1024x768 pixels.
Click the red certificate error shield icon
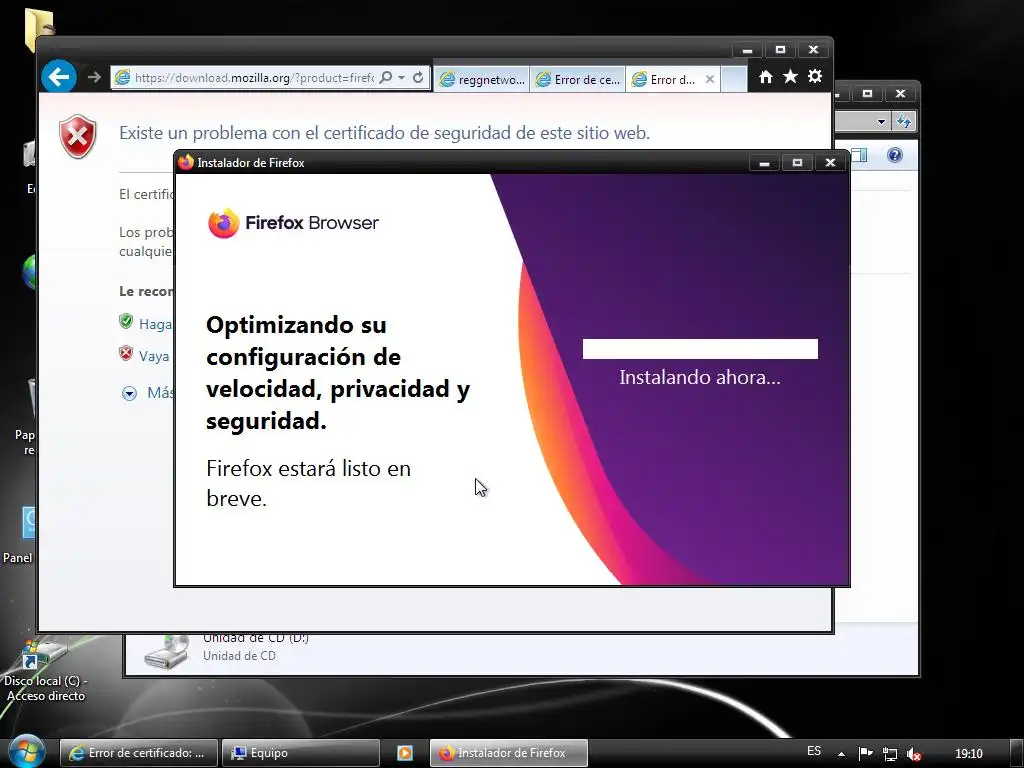click(x=78, y=136)
